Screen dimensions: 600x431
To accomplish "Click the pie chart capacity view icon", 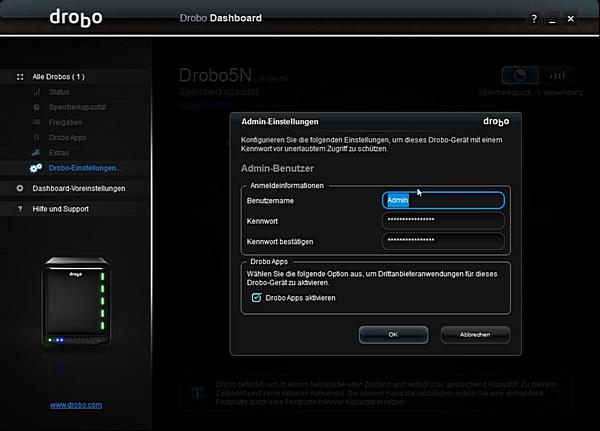I will click(520, 75).
